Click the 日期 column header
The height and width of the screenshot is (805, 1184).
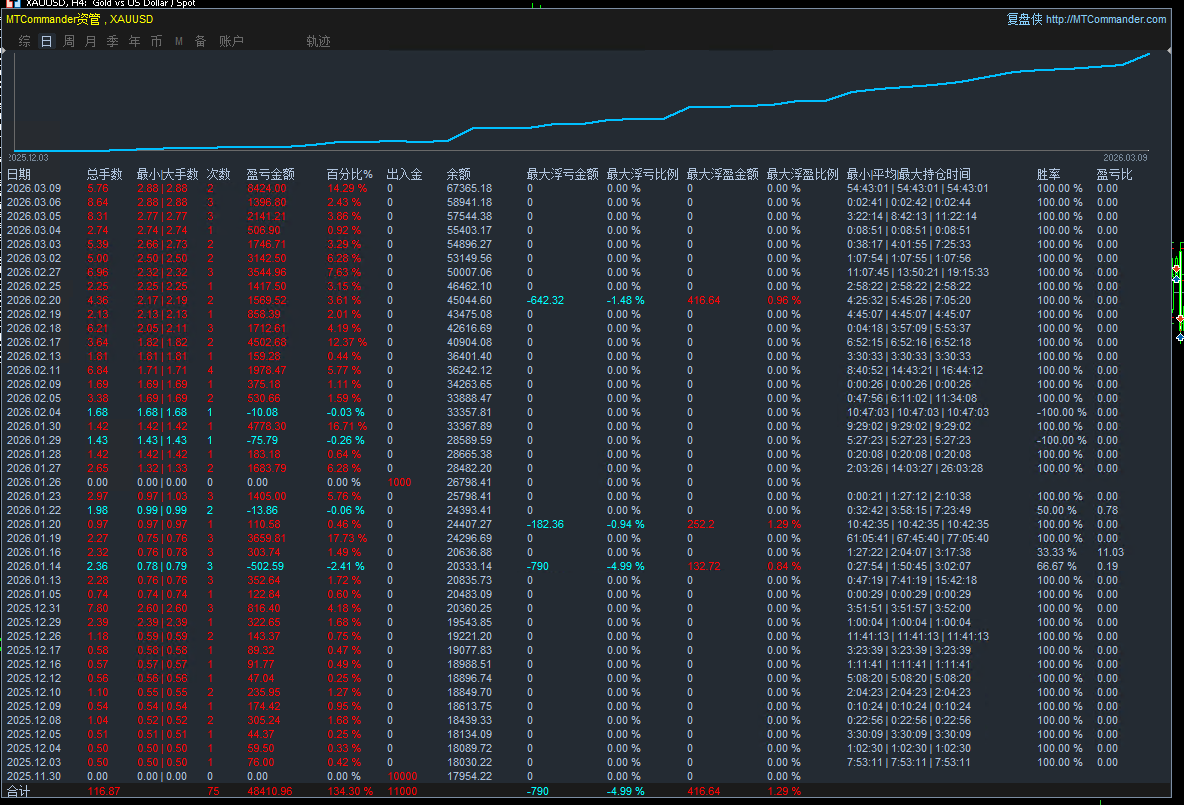pos(19,174)
